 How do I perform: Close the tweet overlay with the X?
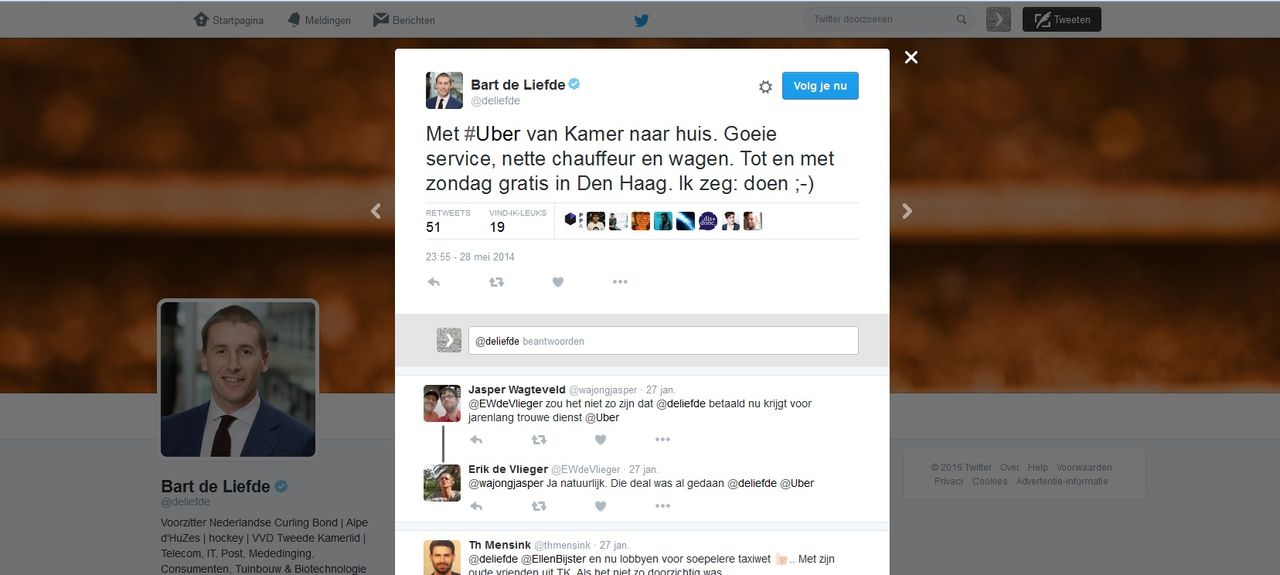(911, 57)
